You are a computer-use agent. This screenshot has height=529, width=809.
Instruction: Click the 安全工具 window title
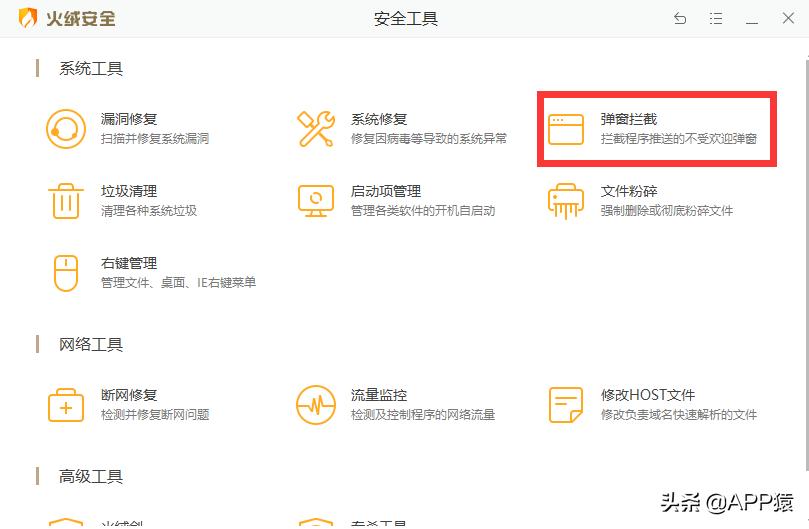[406, 19]
